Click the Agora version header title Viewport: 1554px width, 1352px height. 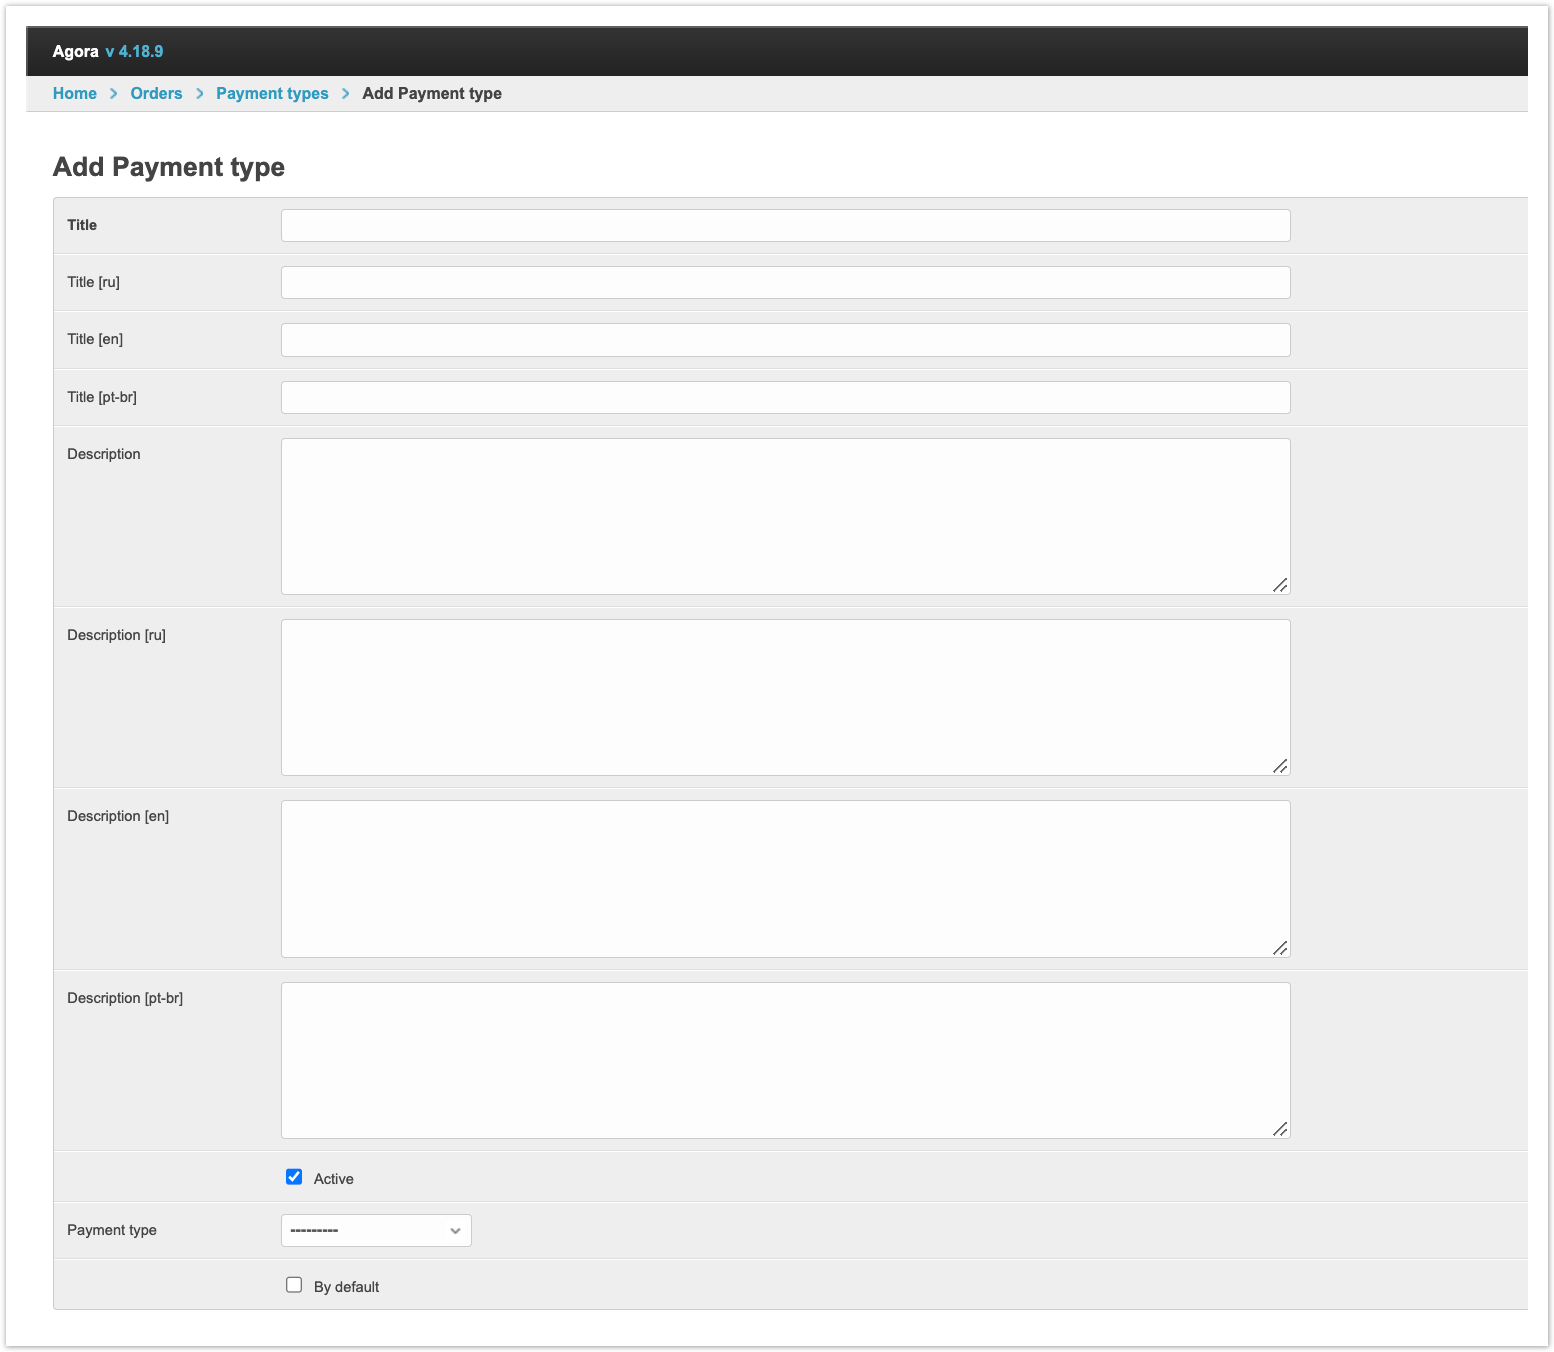(x=108, y=51)
